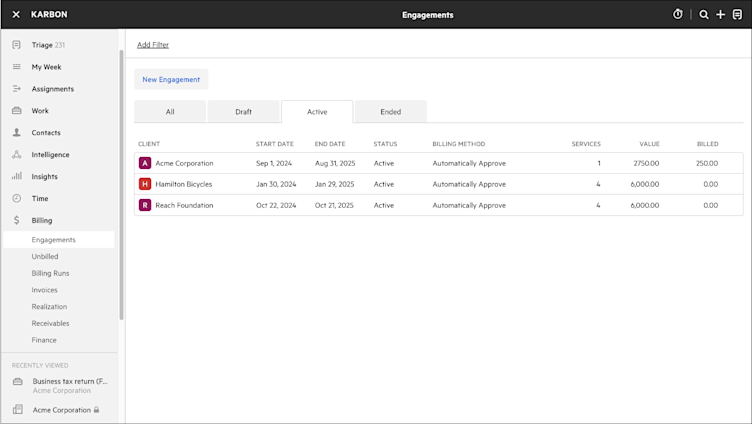Open the timer stopwatch icon

click(x=677, y=14)
